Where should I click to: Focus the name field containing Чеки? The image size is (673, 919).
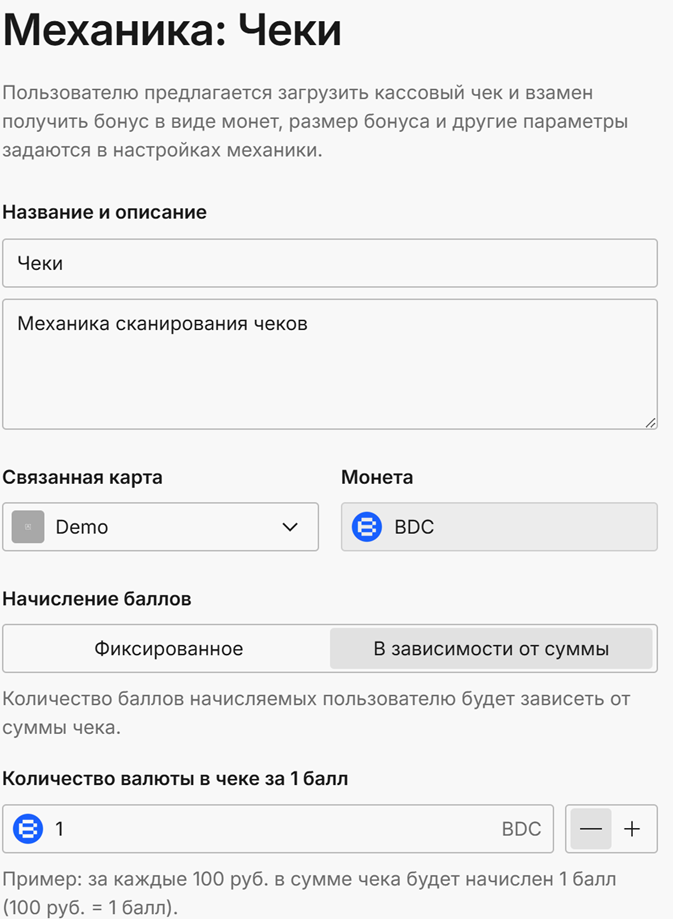tap(330, 264)
